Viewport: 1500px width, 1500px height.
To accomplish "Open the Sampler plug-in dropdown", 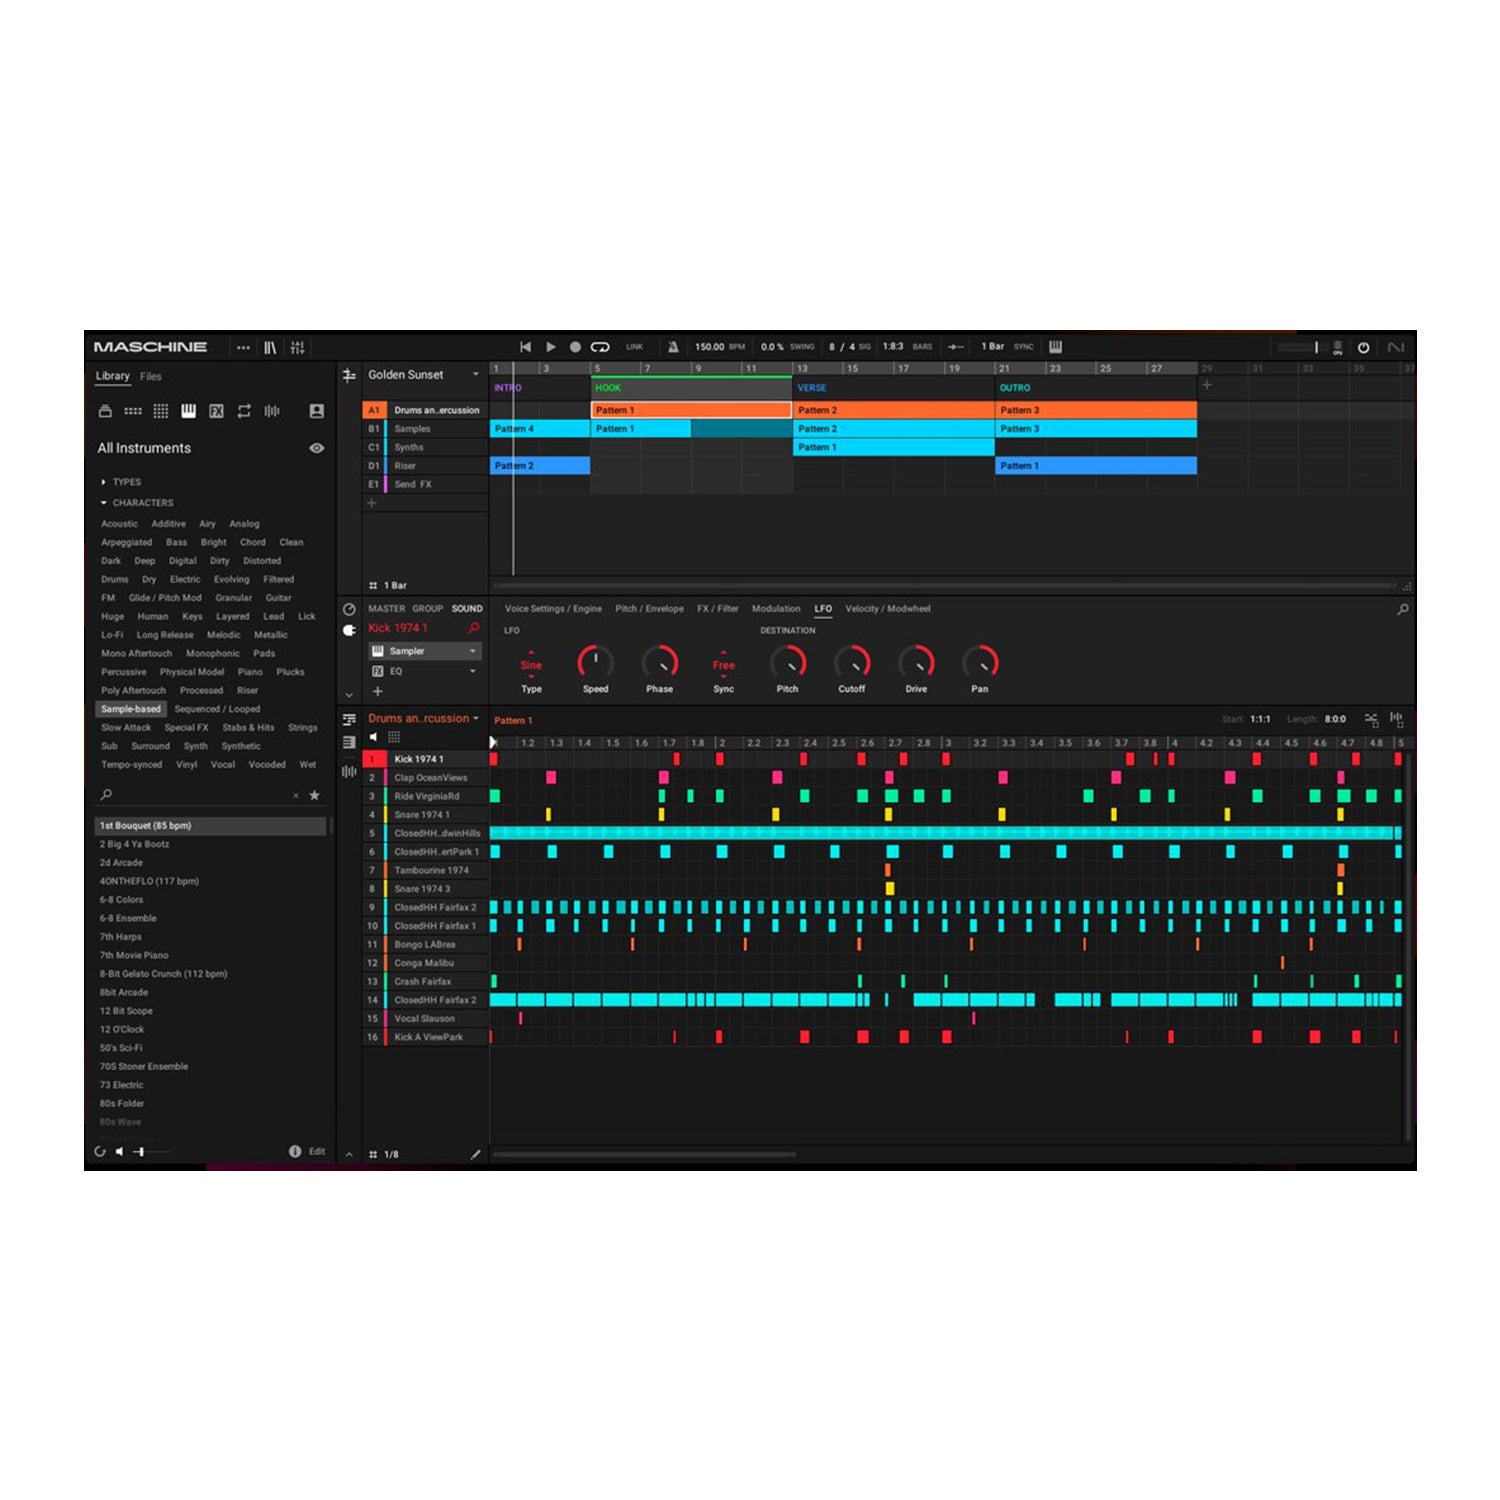I will (472, 651).
